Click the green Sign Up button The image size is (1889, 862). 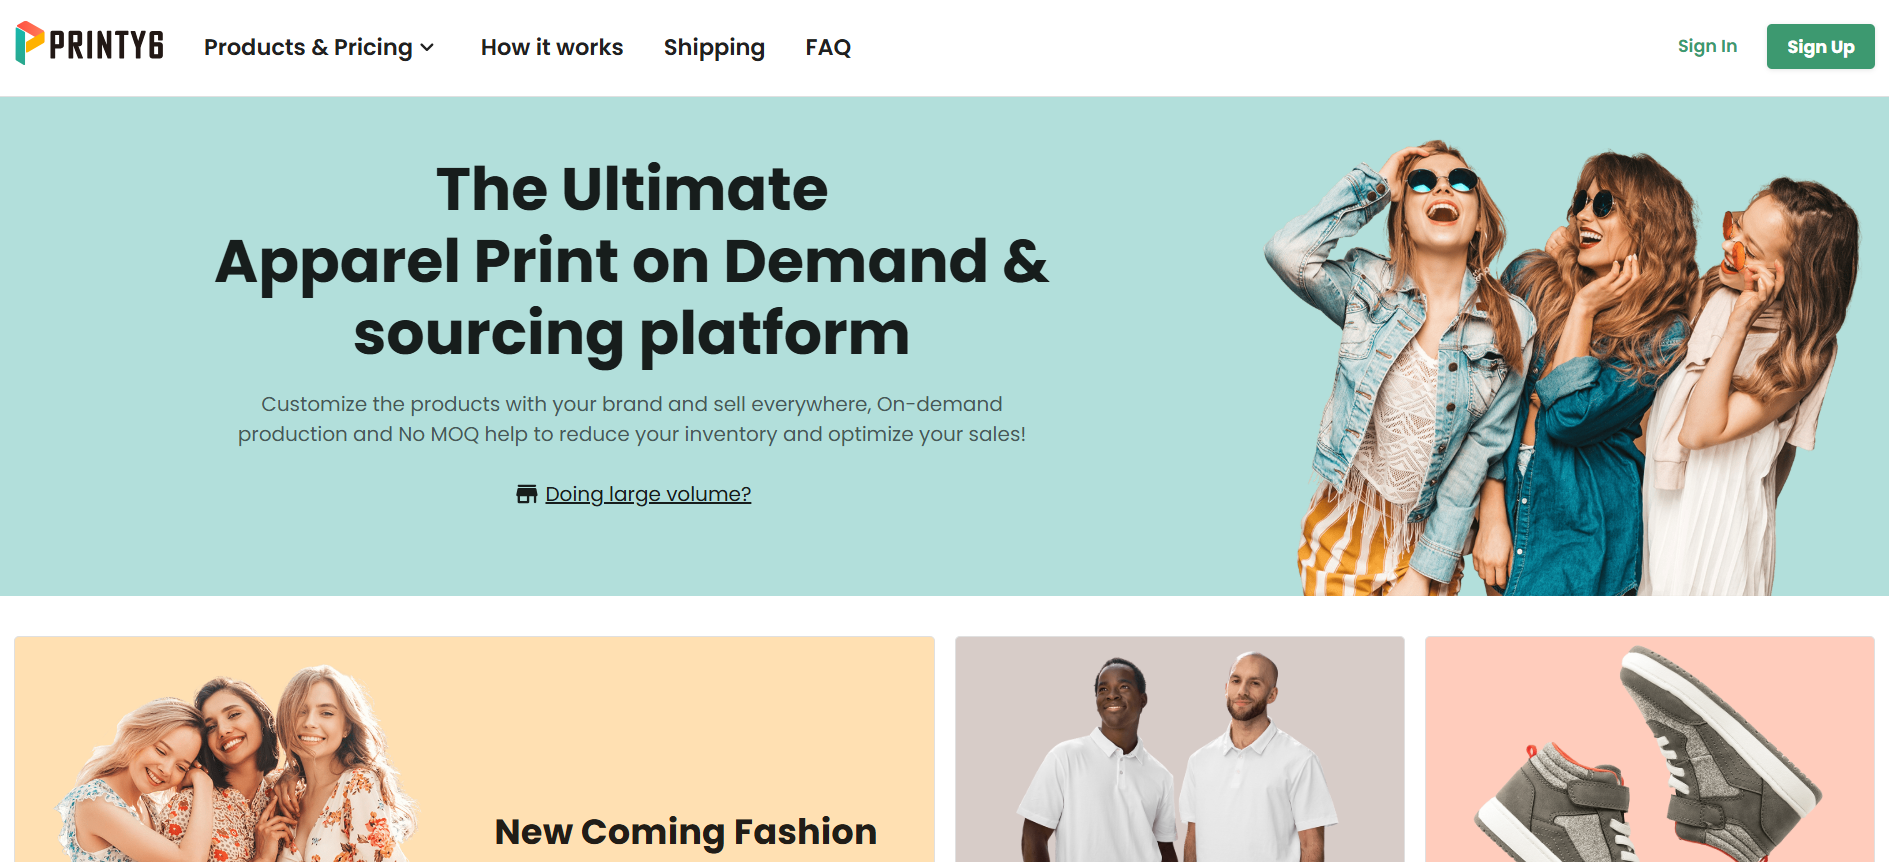point(1820,46)
